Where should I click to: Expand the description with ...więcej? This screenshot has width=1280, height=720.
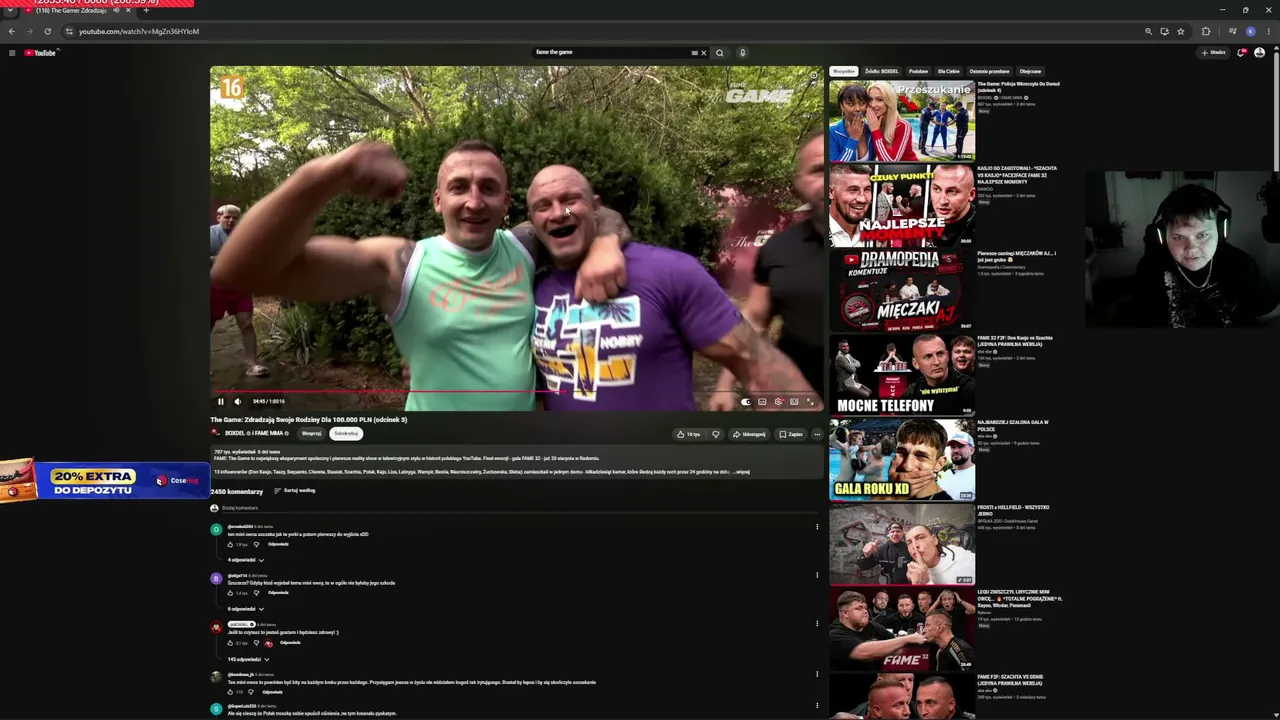(740, 472)
